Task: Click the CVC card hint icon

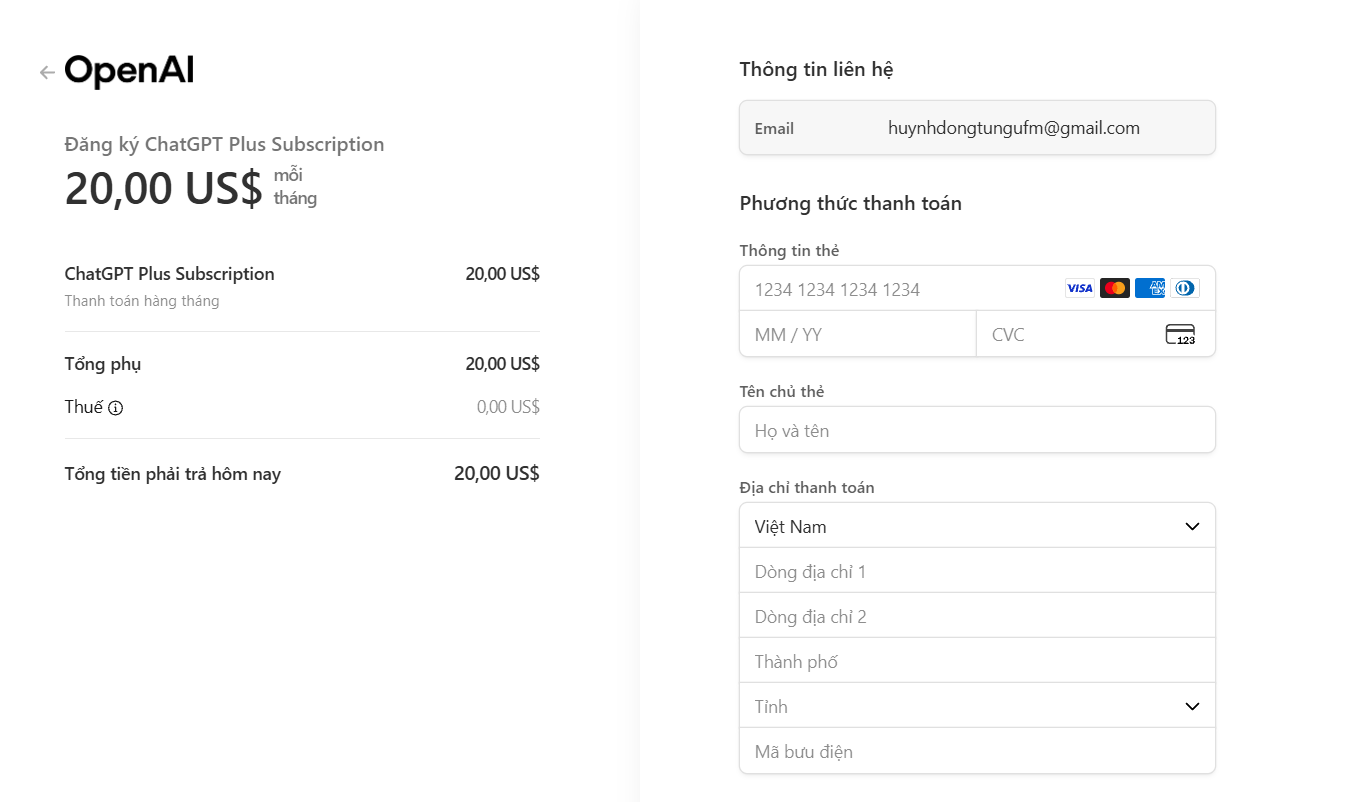Action: (x=1180, y=334)
